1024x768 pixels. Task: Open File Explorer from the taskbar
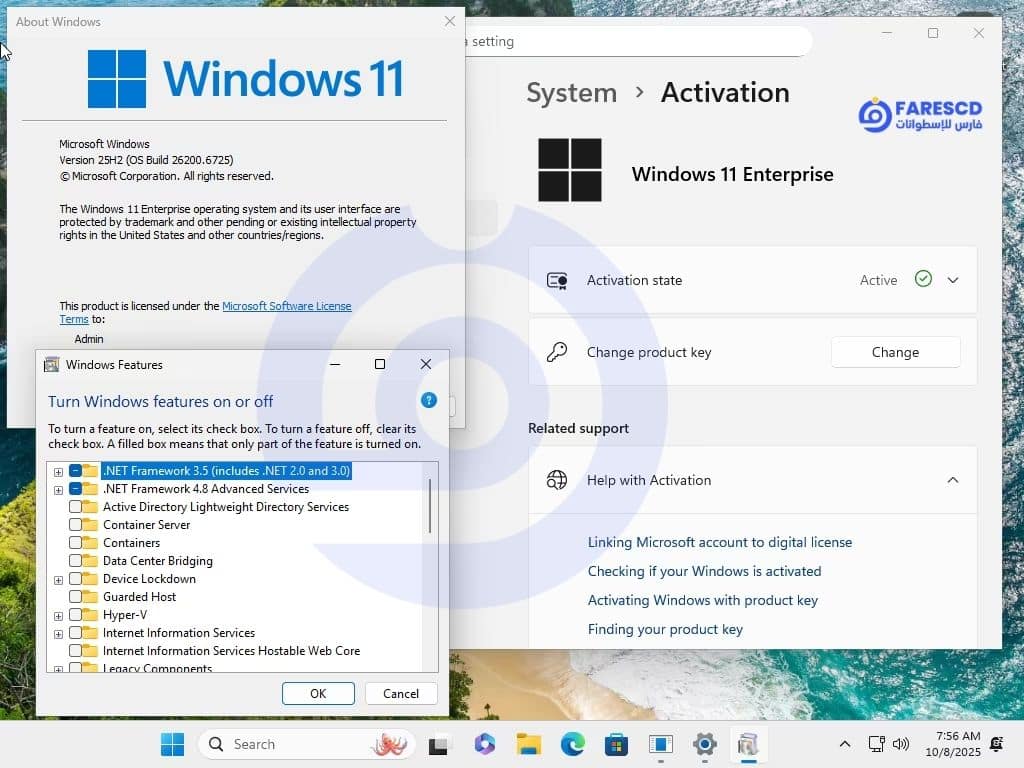[528, 744]
